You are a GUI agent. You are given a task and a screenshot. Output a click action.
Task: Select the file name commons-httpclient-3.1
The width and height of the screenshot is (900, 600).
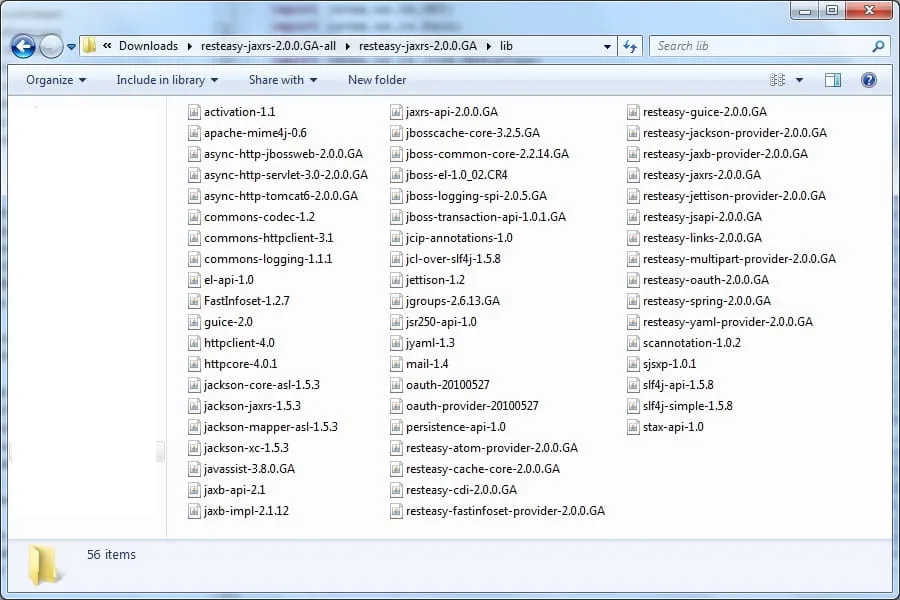point(269,238)
